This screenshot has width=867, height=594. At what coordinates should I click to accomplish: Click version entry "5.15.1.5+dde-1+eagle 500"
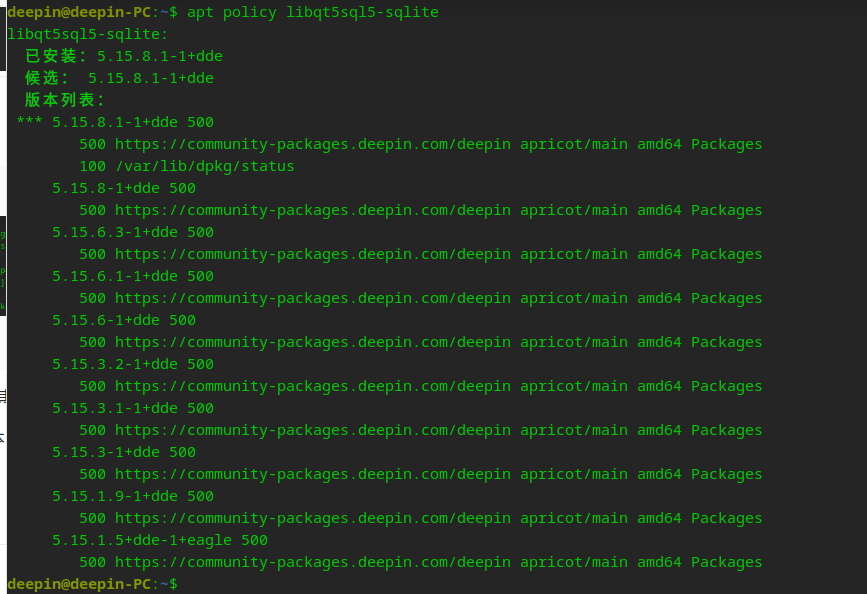(160, 540)
